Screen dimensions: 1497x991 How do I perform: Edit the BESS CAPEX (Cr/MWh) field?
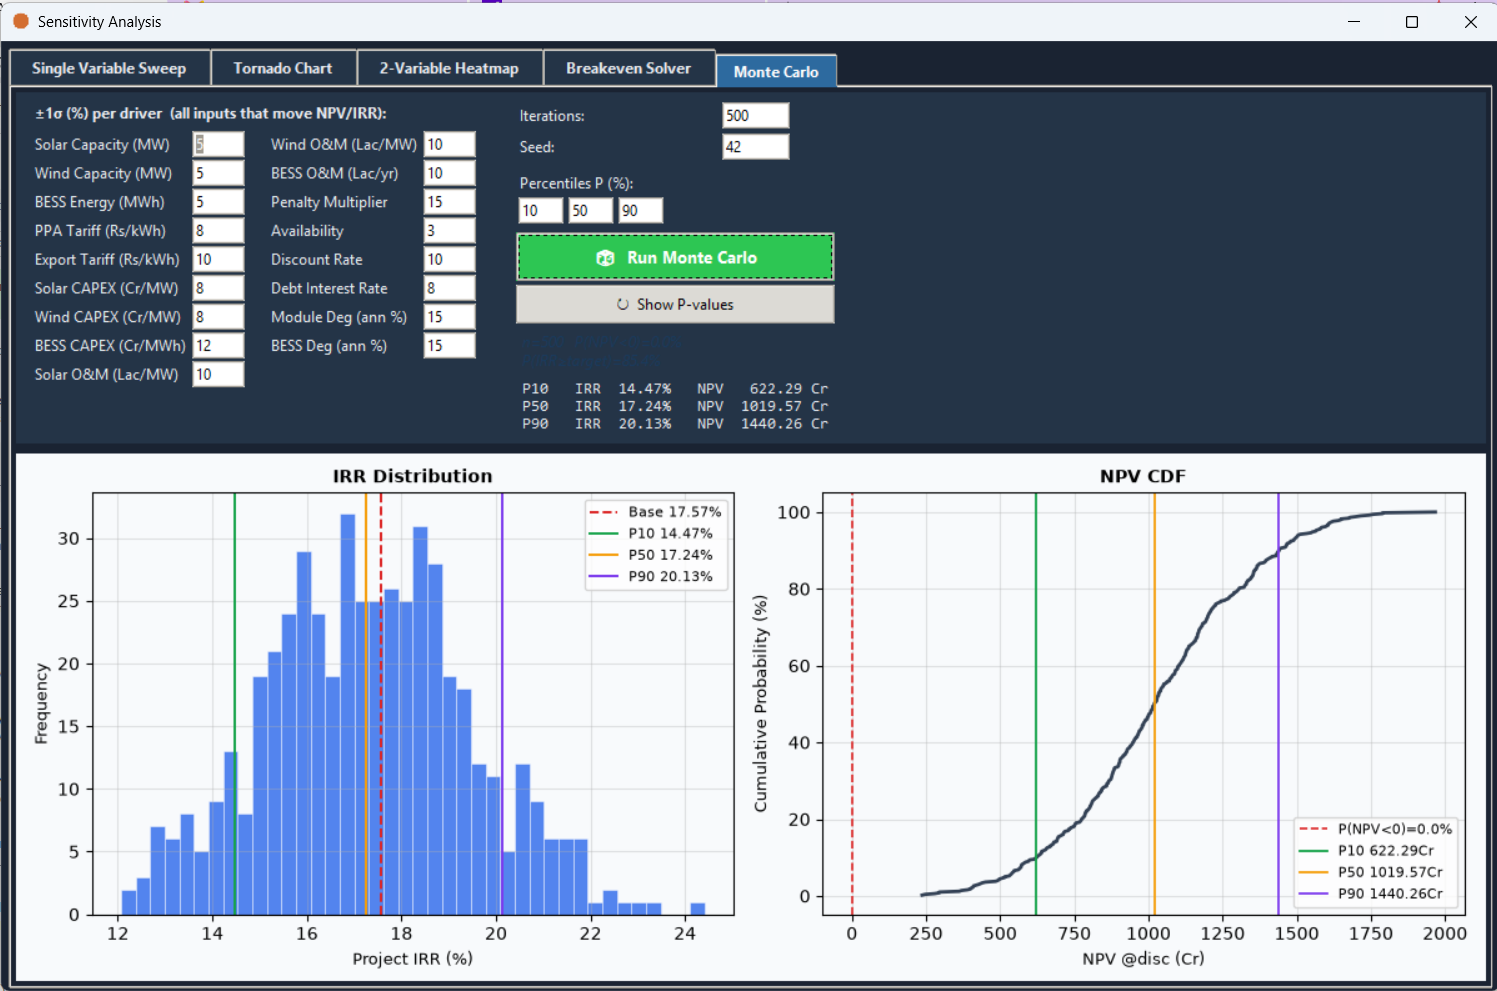tap(218, 345)
